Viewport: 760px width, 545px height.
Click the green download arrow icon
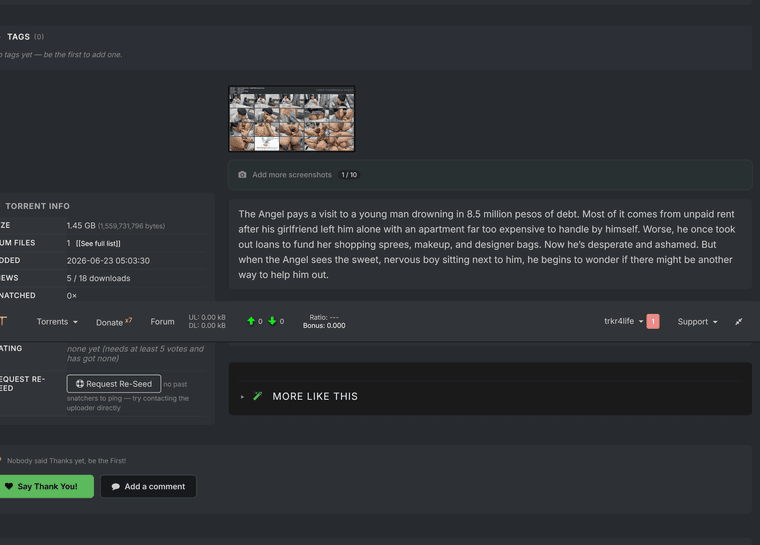tap(272, 321)
